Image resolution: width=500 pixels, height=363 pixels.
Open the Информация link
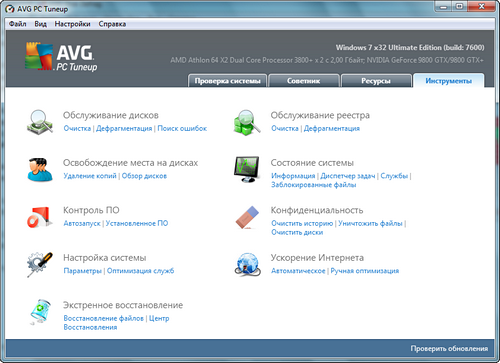tap(293, 176)
